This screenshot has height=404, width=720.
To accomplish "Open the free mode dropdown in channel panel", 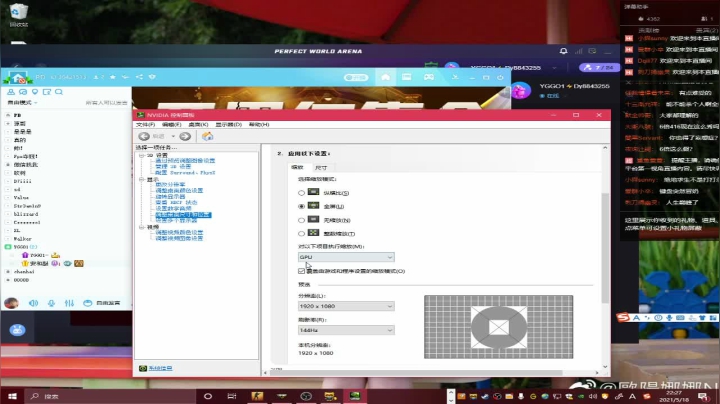I will point(22,102).
